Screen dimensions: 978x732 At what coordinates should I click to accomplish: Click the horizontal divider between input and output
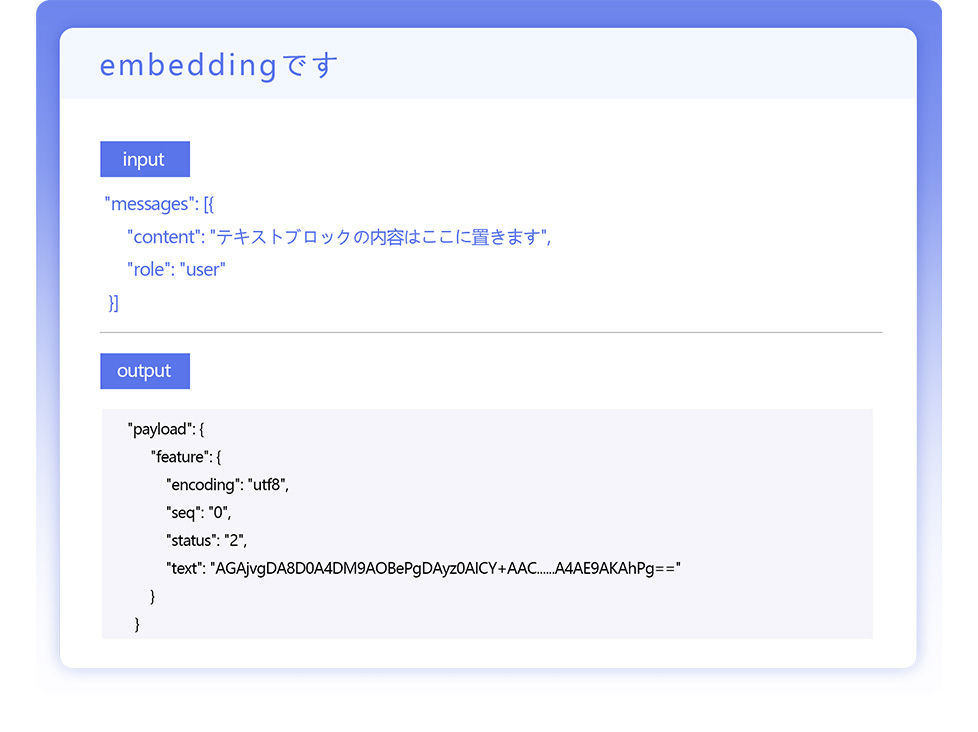491,332
